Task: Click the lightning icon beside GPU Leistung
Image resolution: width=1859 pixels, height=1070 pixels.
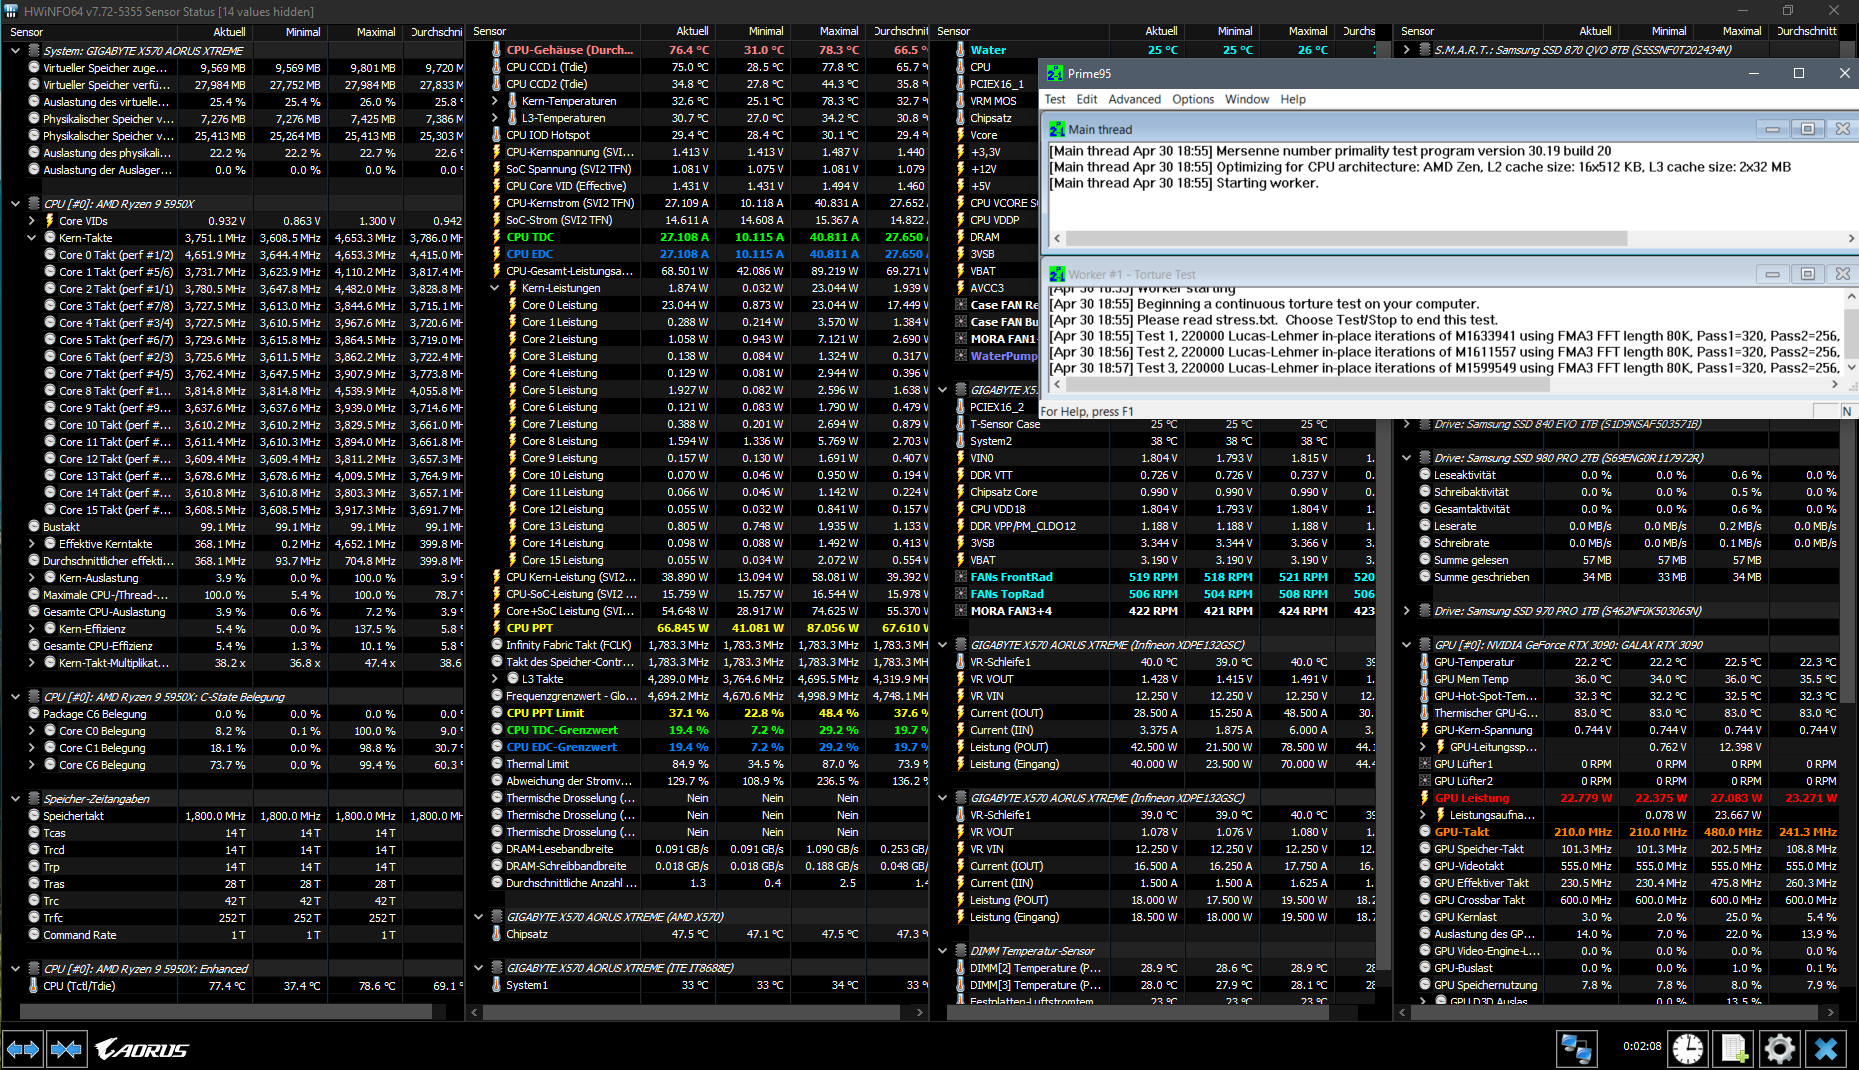Action: pos(1425,798)
